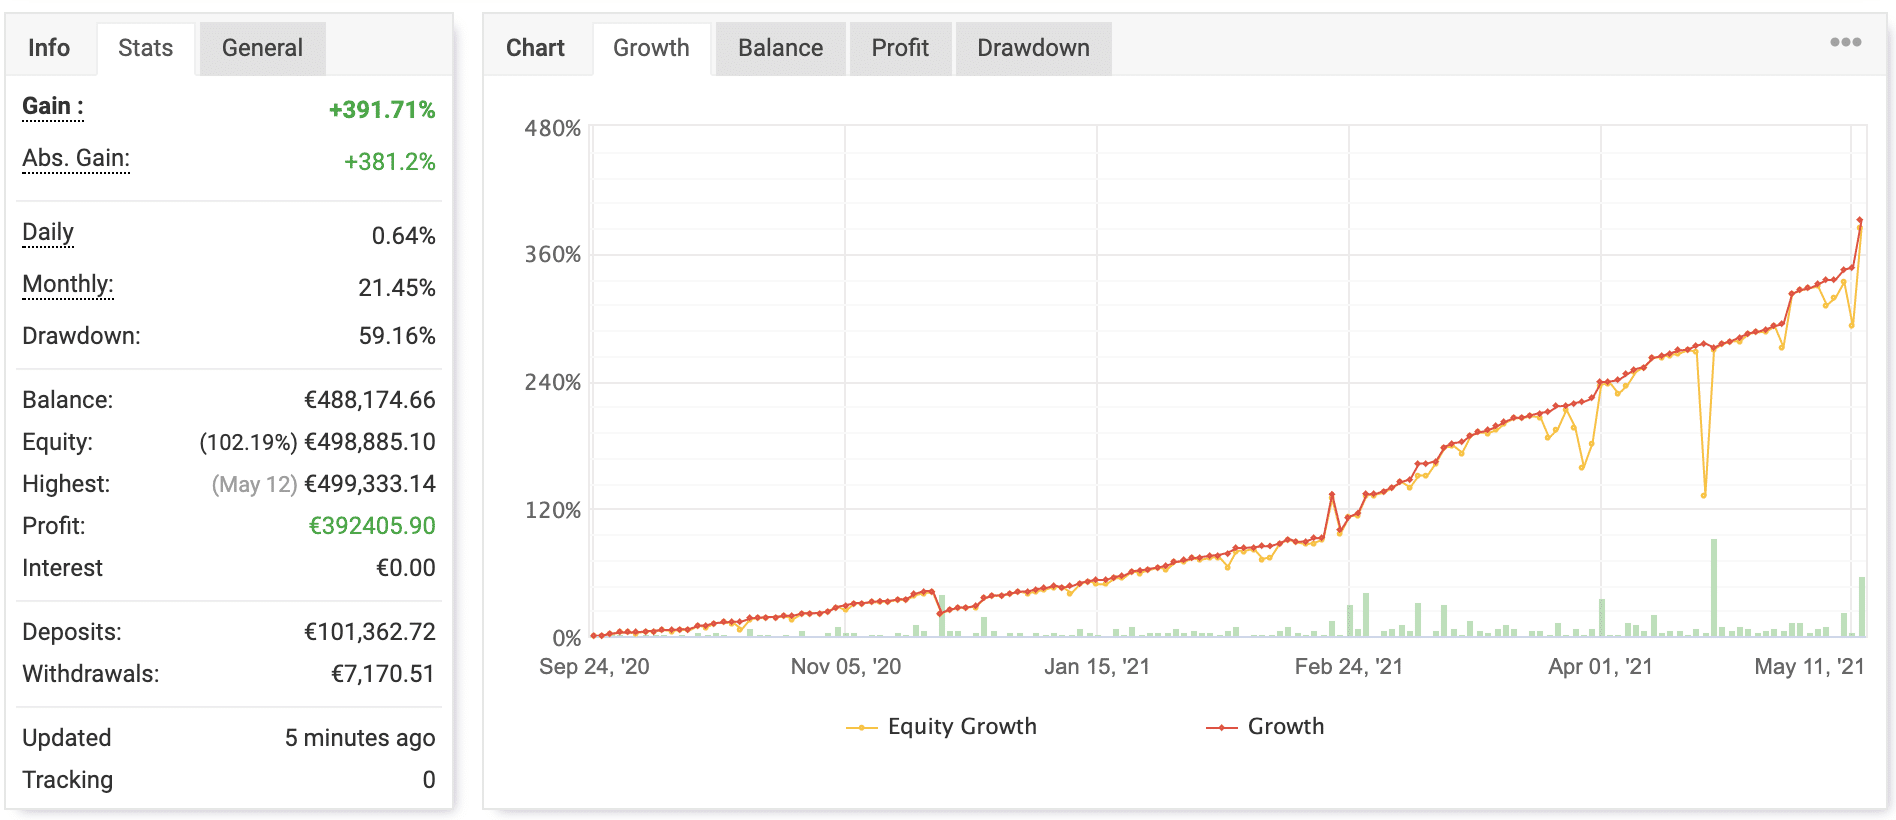Click the Gain label link
The image size is (1896, 820).
(x=52, y=107)
